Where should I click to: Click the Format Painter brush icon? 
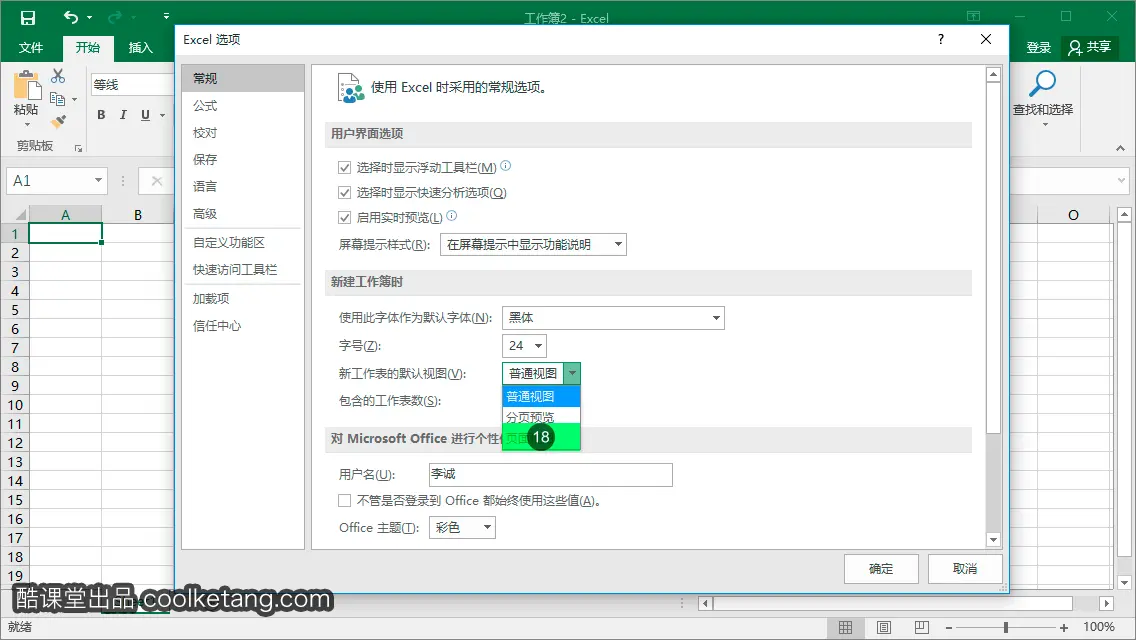point(58,121)
